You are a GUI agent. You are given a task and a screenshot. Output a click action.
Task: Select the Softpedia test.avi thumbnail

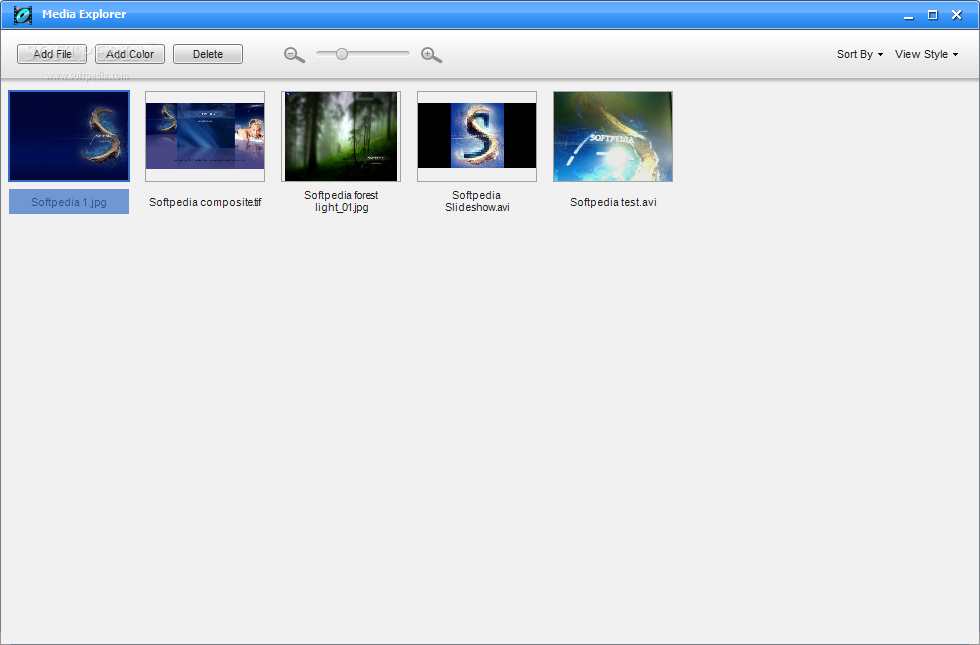(x=613, y=136)
